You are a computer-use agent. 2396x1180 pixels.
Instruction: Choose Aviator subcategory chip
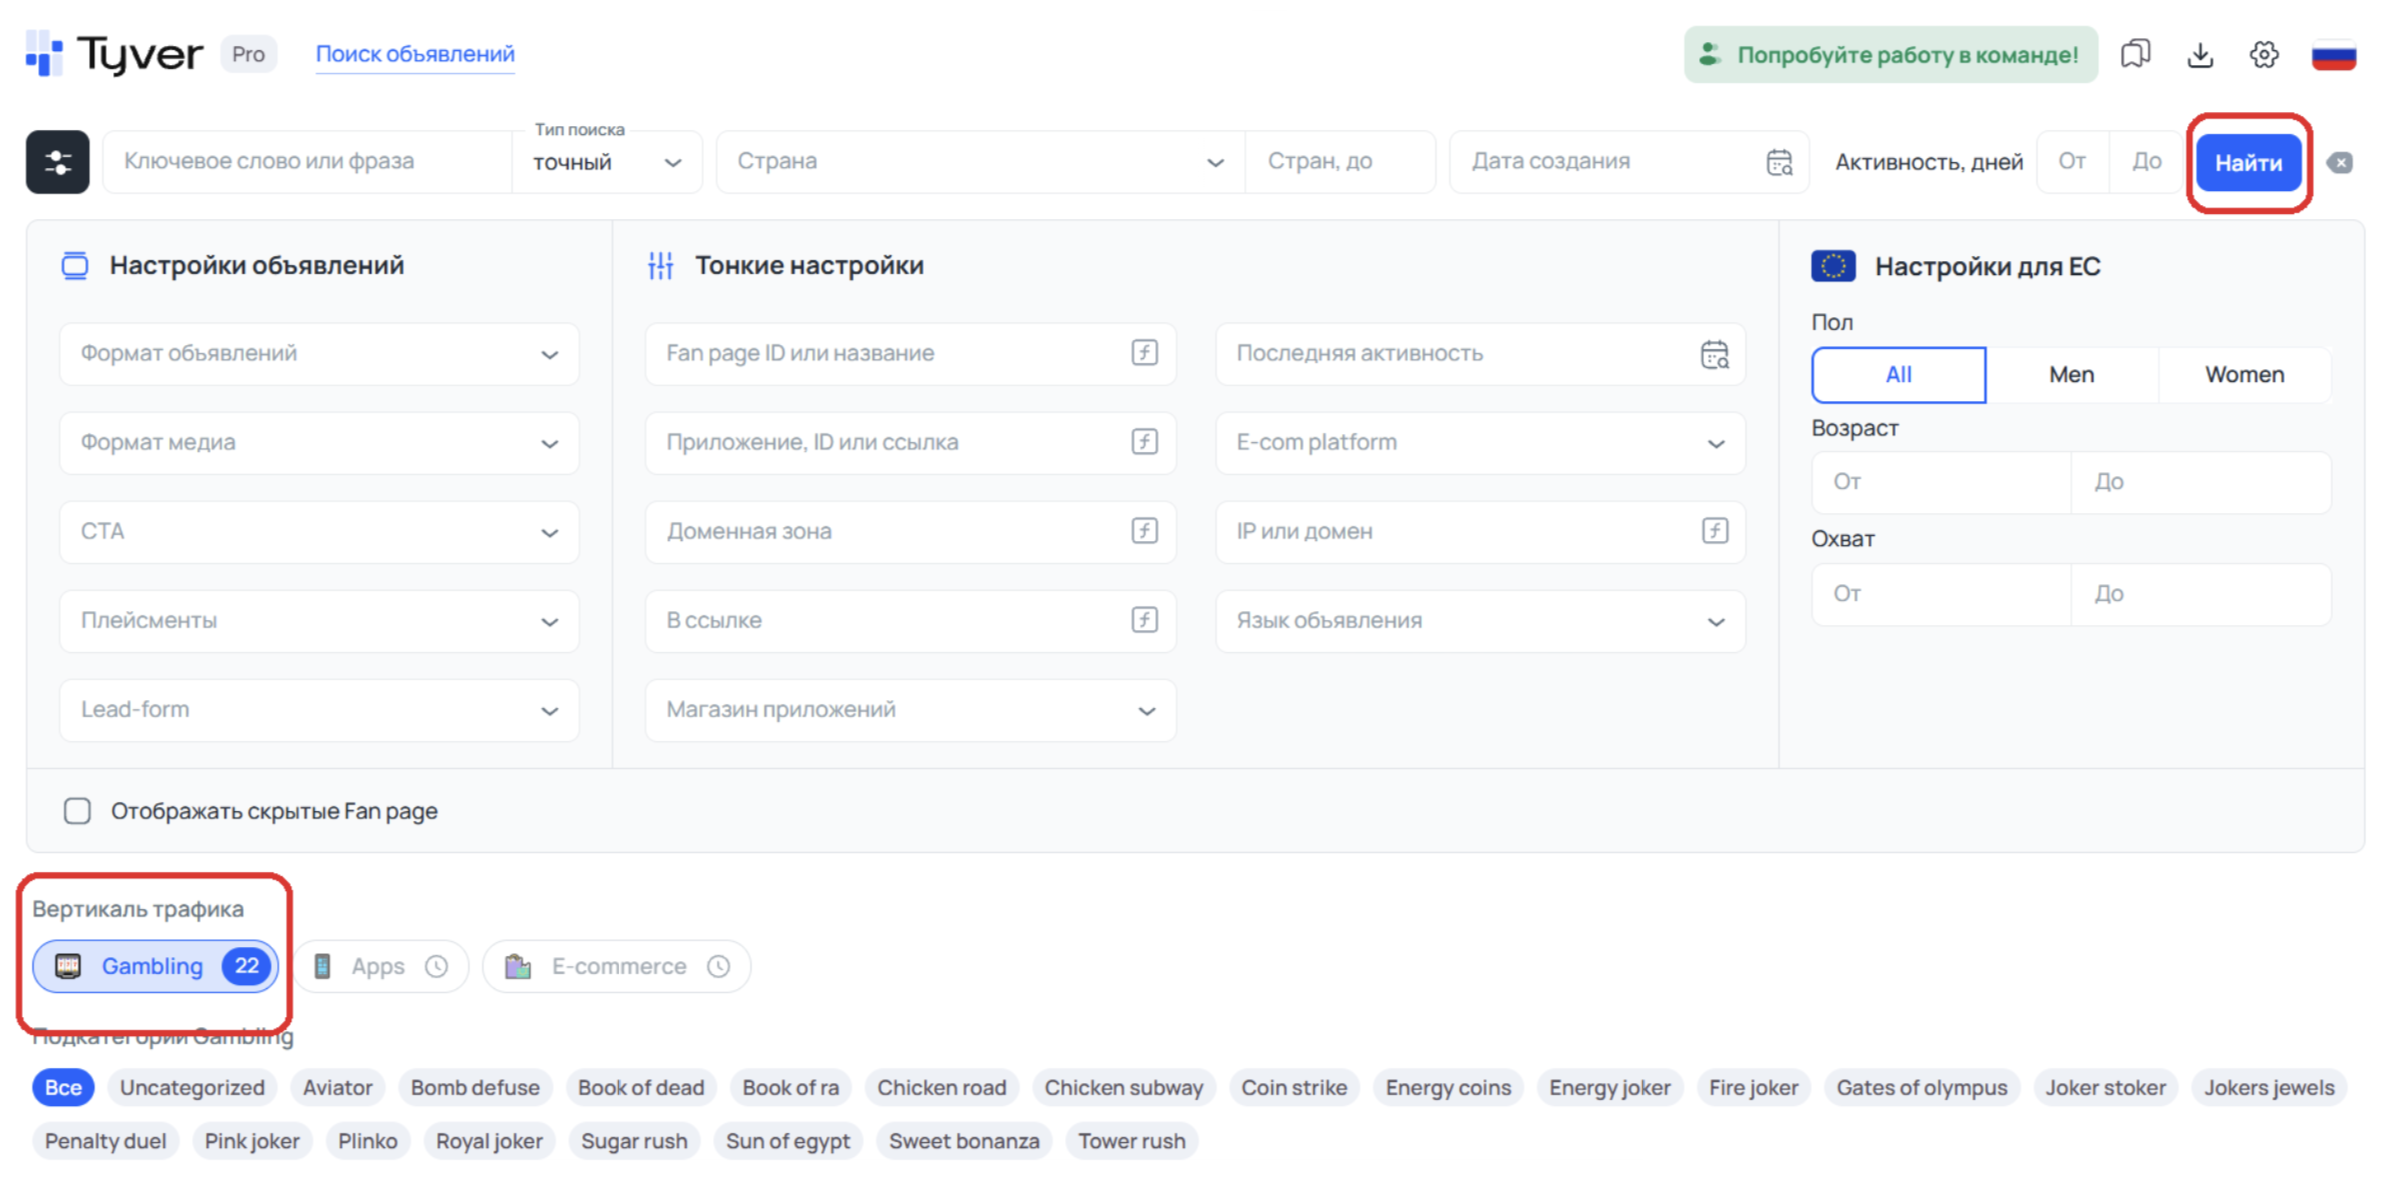[x=338, y=1087]
